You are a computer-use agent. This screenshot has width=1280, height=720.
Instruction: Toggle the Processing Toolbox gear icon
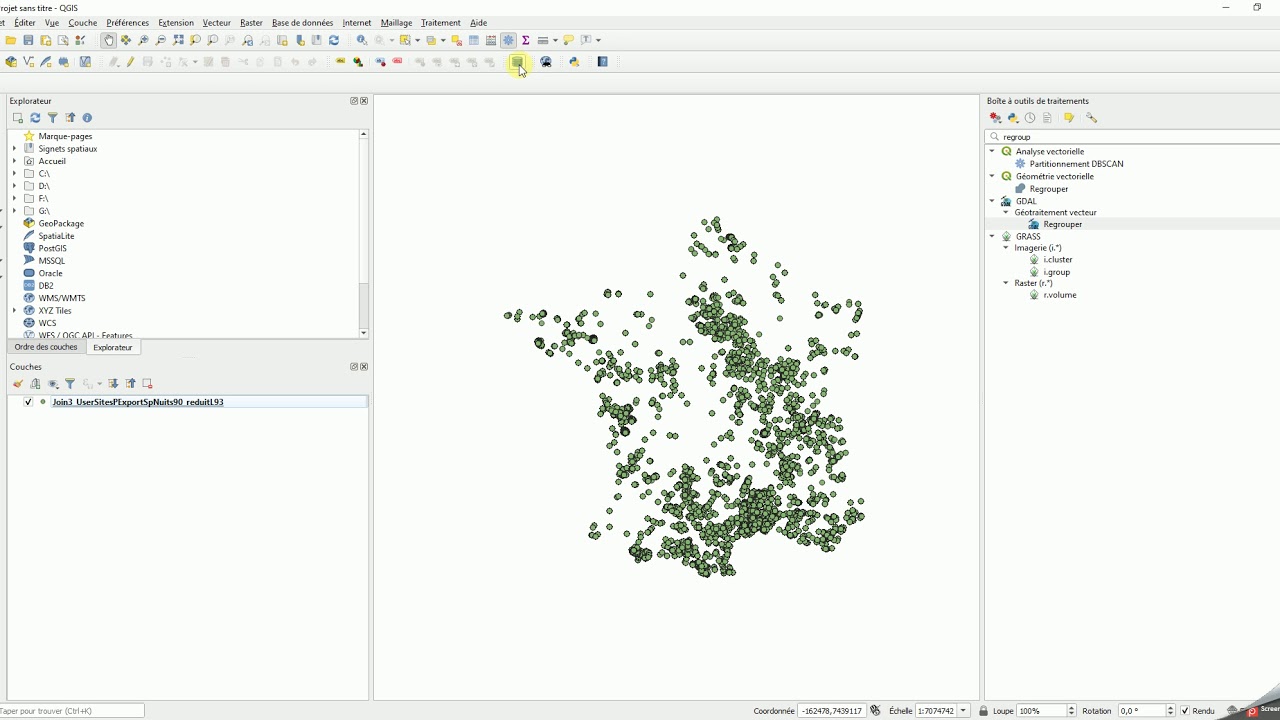tap(508, 40)
